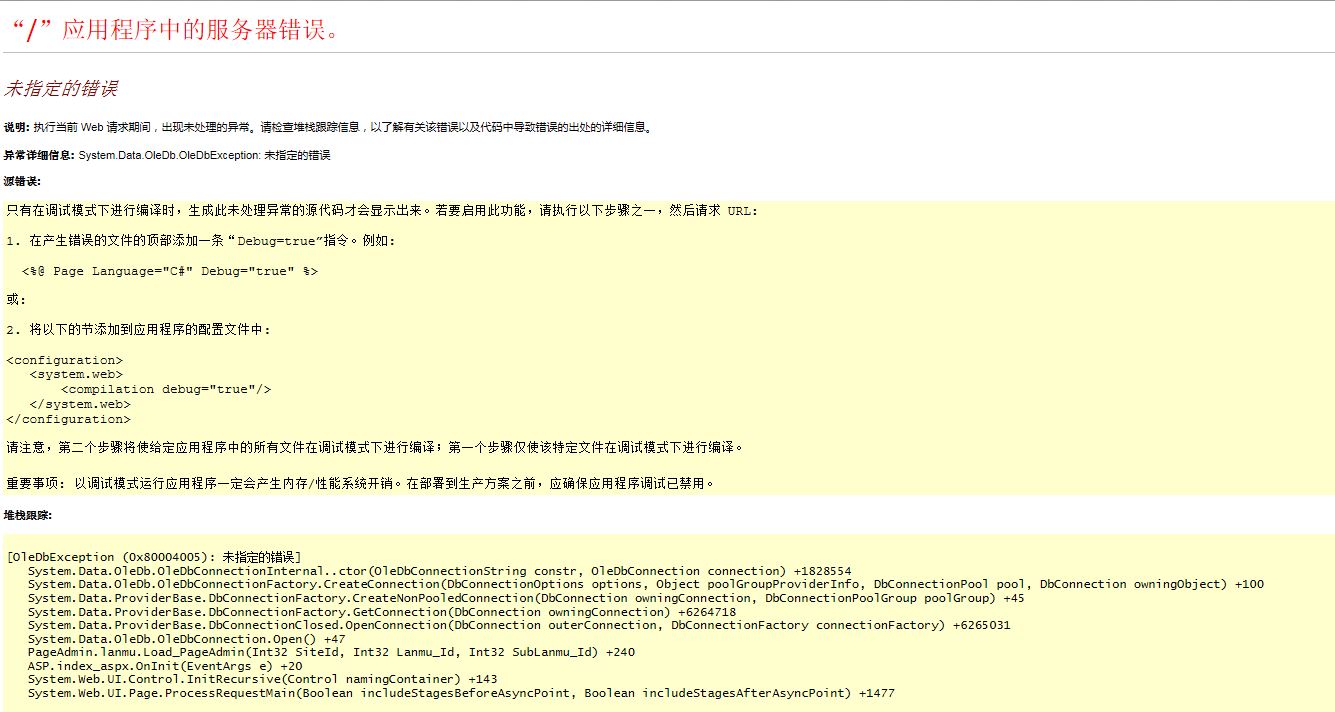Viewport: 1335px width, 712px height.
Task: Click the bold 异常详细信息 label
Action: click(38, 156)
